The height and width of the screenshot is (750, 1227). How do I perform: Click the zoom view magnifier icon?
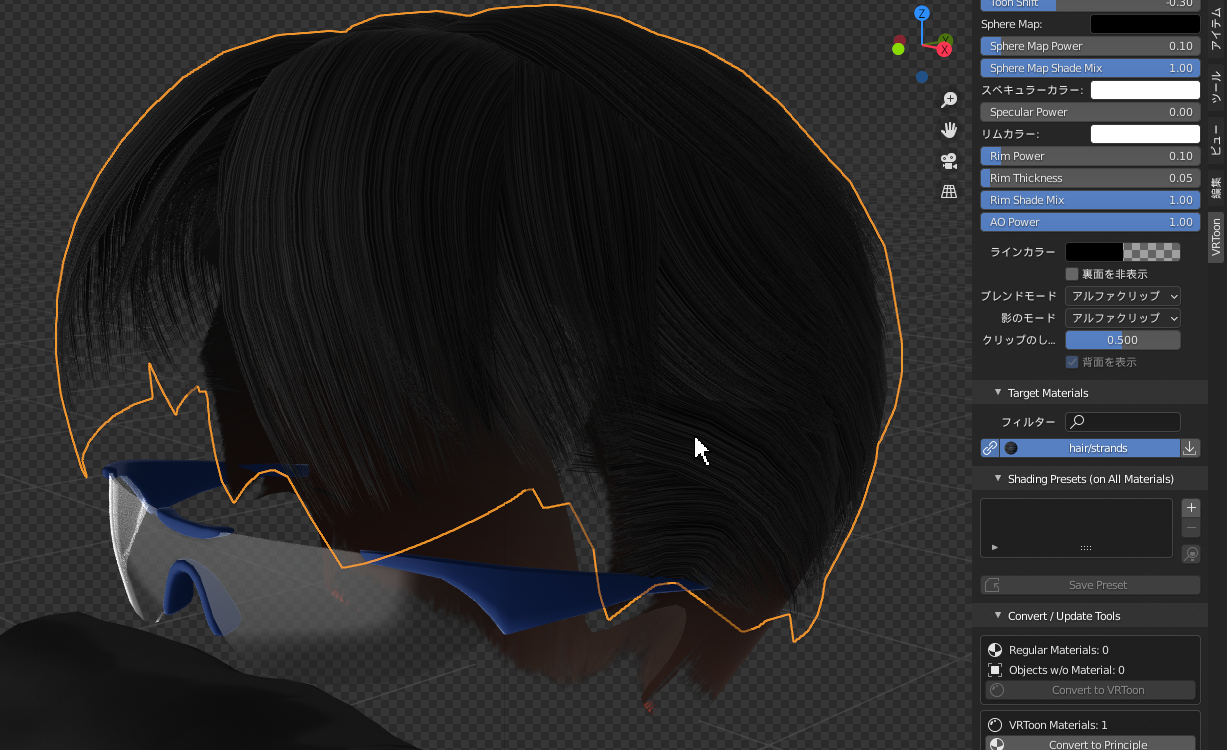coord(949,100)
